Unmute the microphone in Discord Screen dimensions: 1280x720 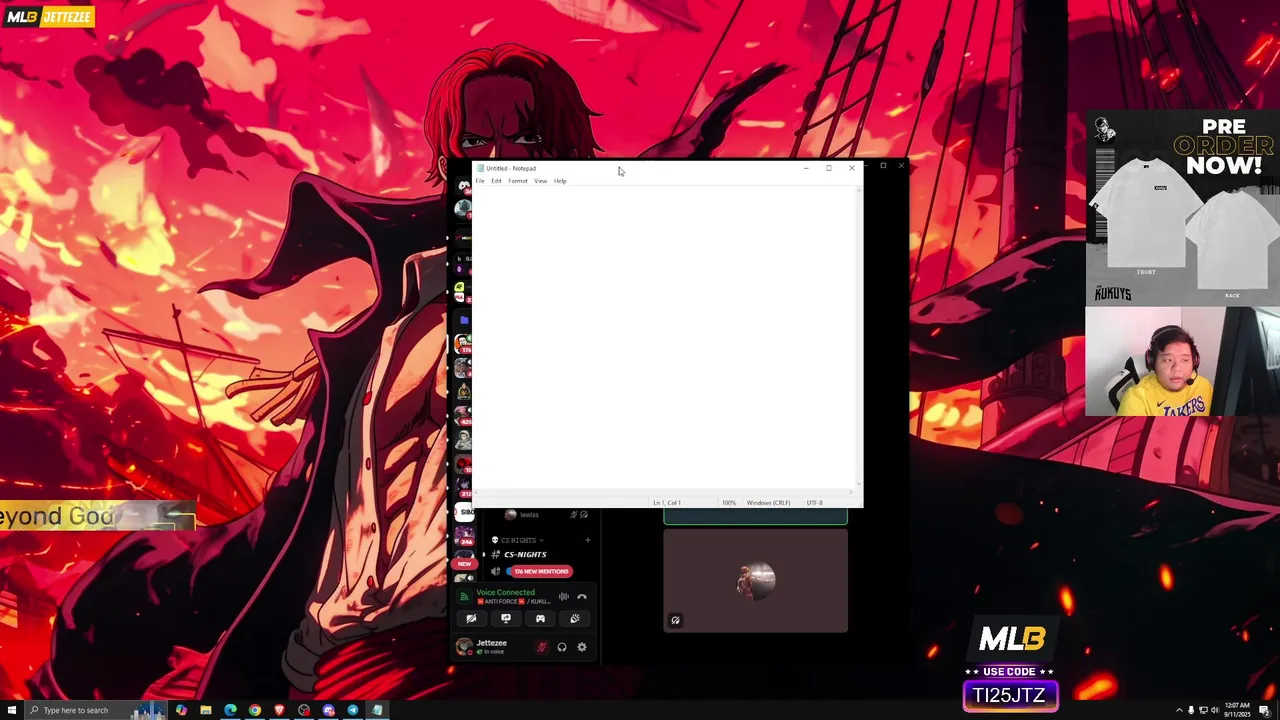point(541,647)
